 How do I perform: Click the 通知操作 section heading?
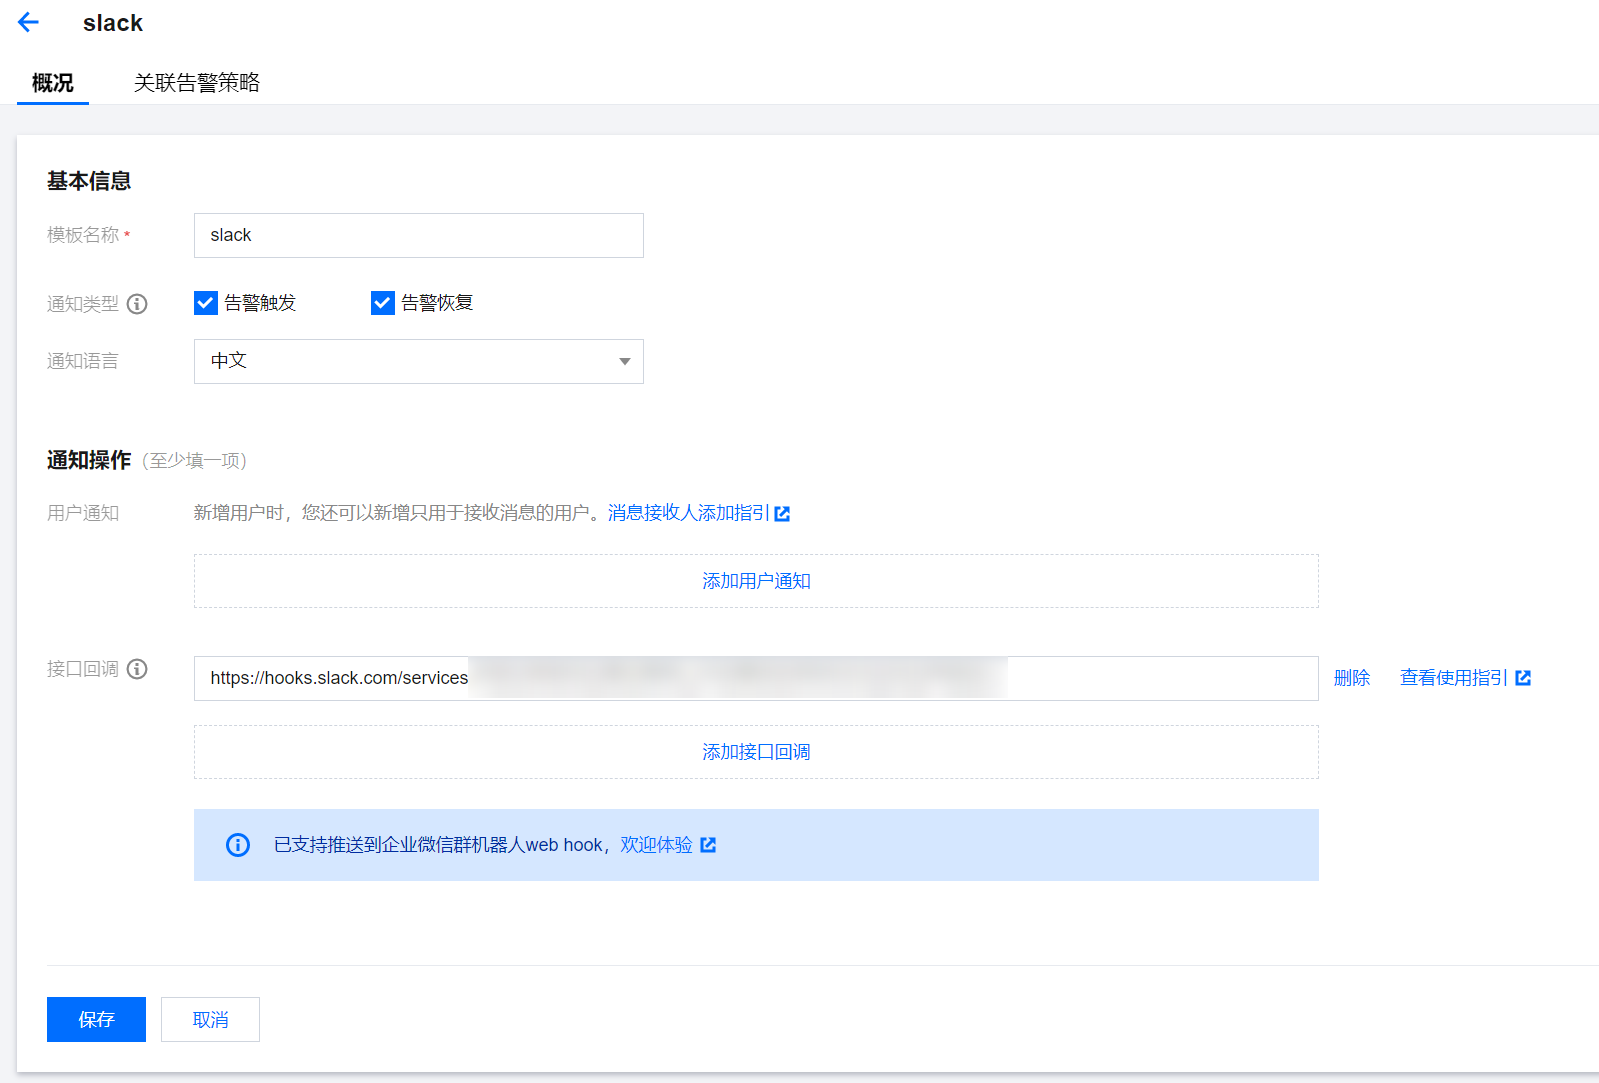click(x=89, y=460)
